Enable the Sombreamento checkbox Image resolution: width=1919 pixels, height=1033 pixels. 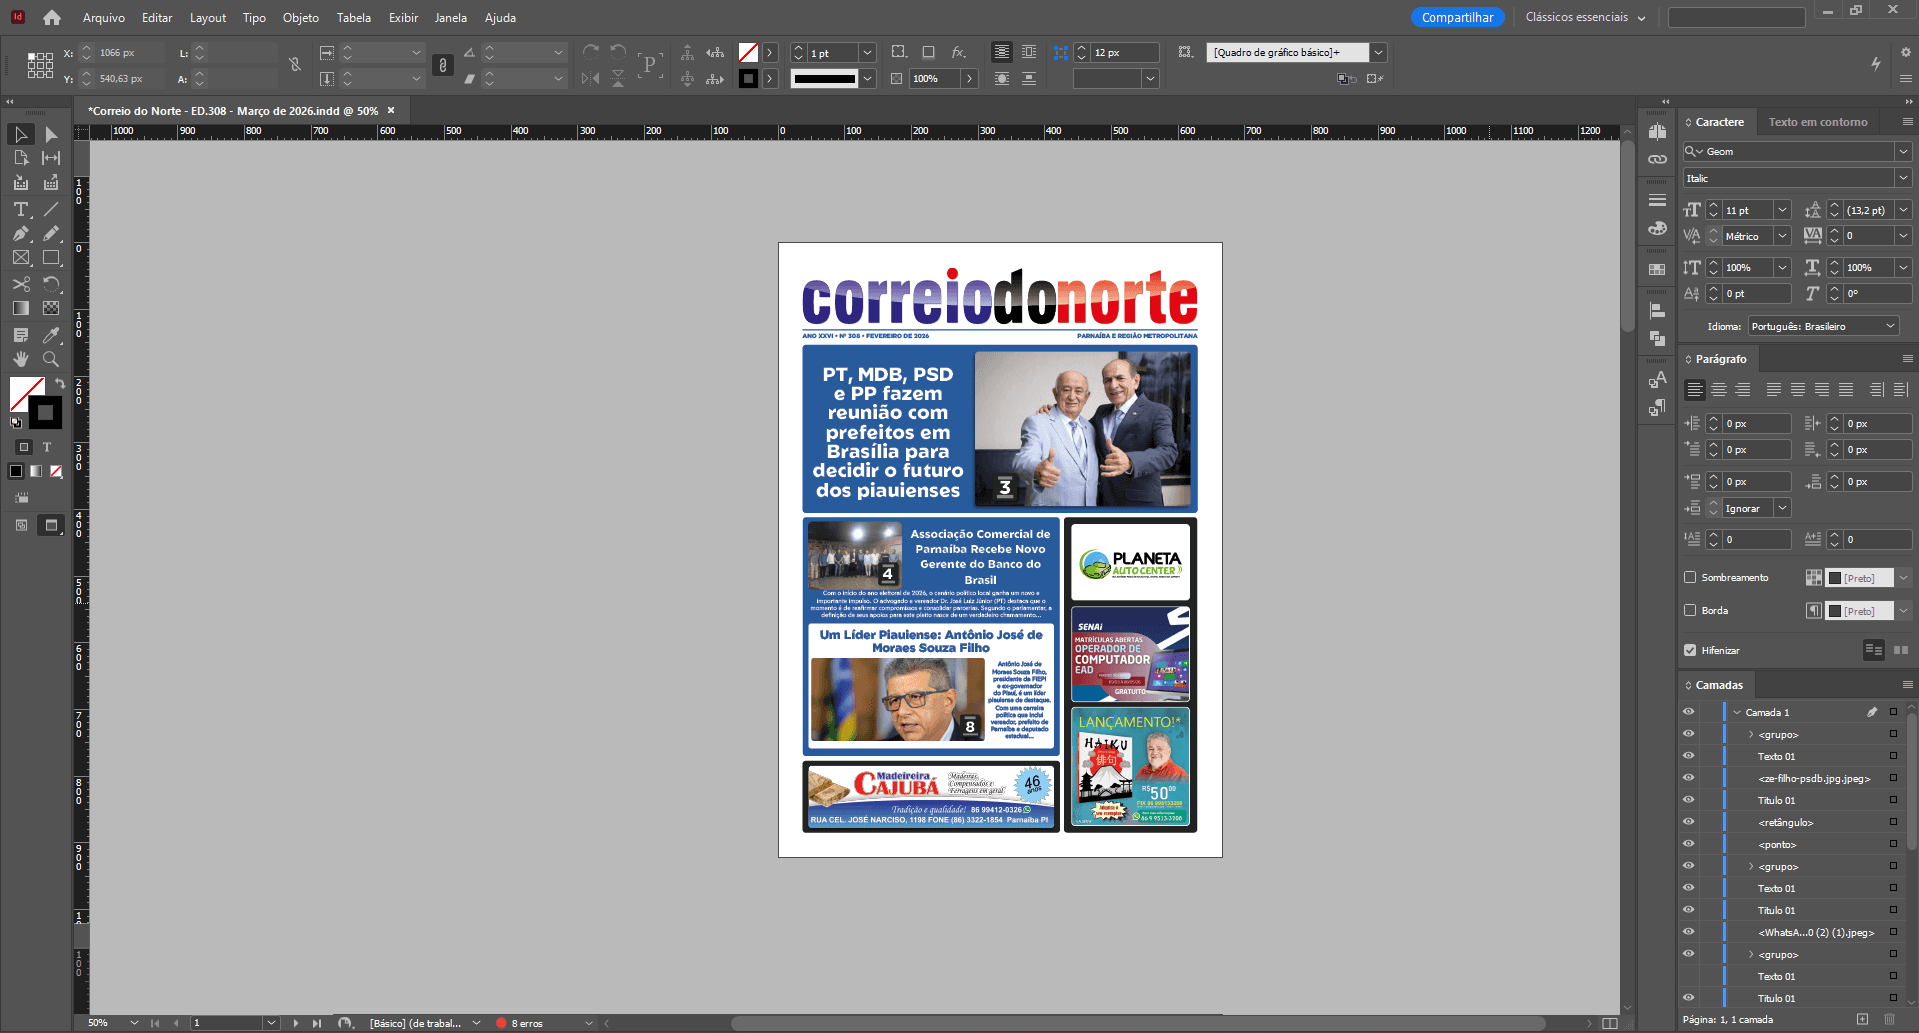click(x=1690, y=577)
